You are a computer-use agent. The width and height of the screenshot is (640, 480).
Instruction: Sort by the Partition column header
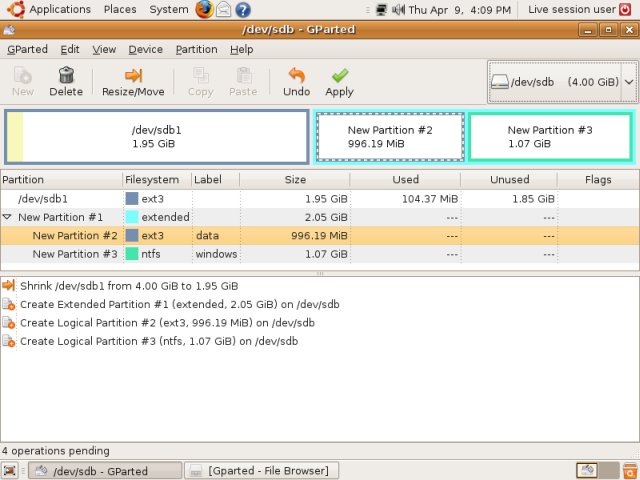coord(62,180)
